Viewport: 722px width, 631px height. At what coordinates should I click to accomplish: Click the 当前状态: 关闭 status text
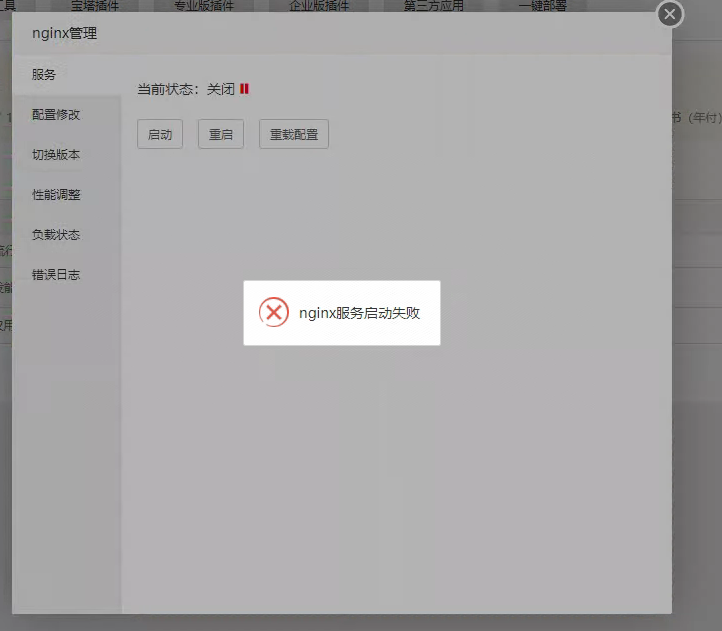click(186, 89)
